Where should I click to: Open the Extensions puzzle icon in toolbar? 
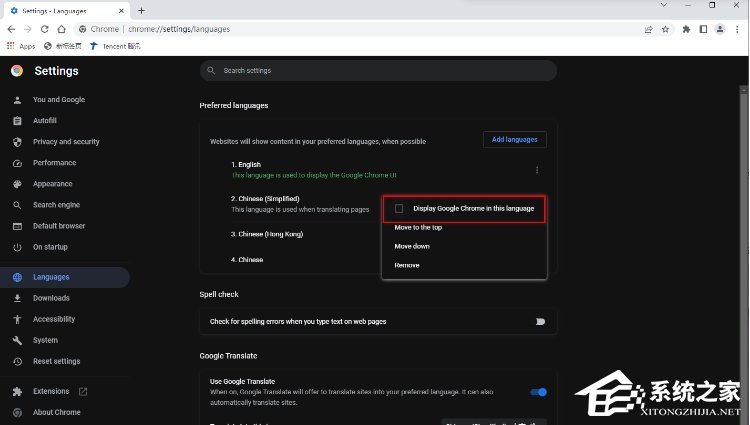click(x=686, y=29)
